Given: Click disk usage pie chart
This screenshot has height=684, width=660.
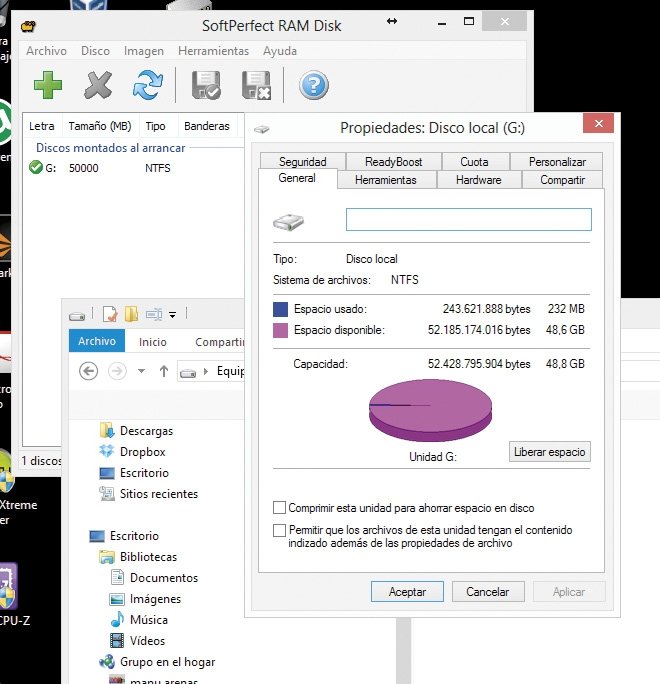Looking at the screenshot, I should [x=430, y=410].
